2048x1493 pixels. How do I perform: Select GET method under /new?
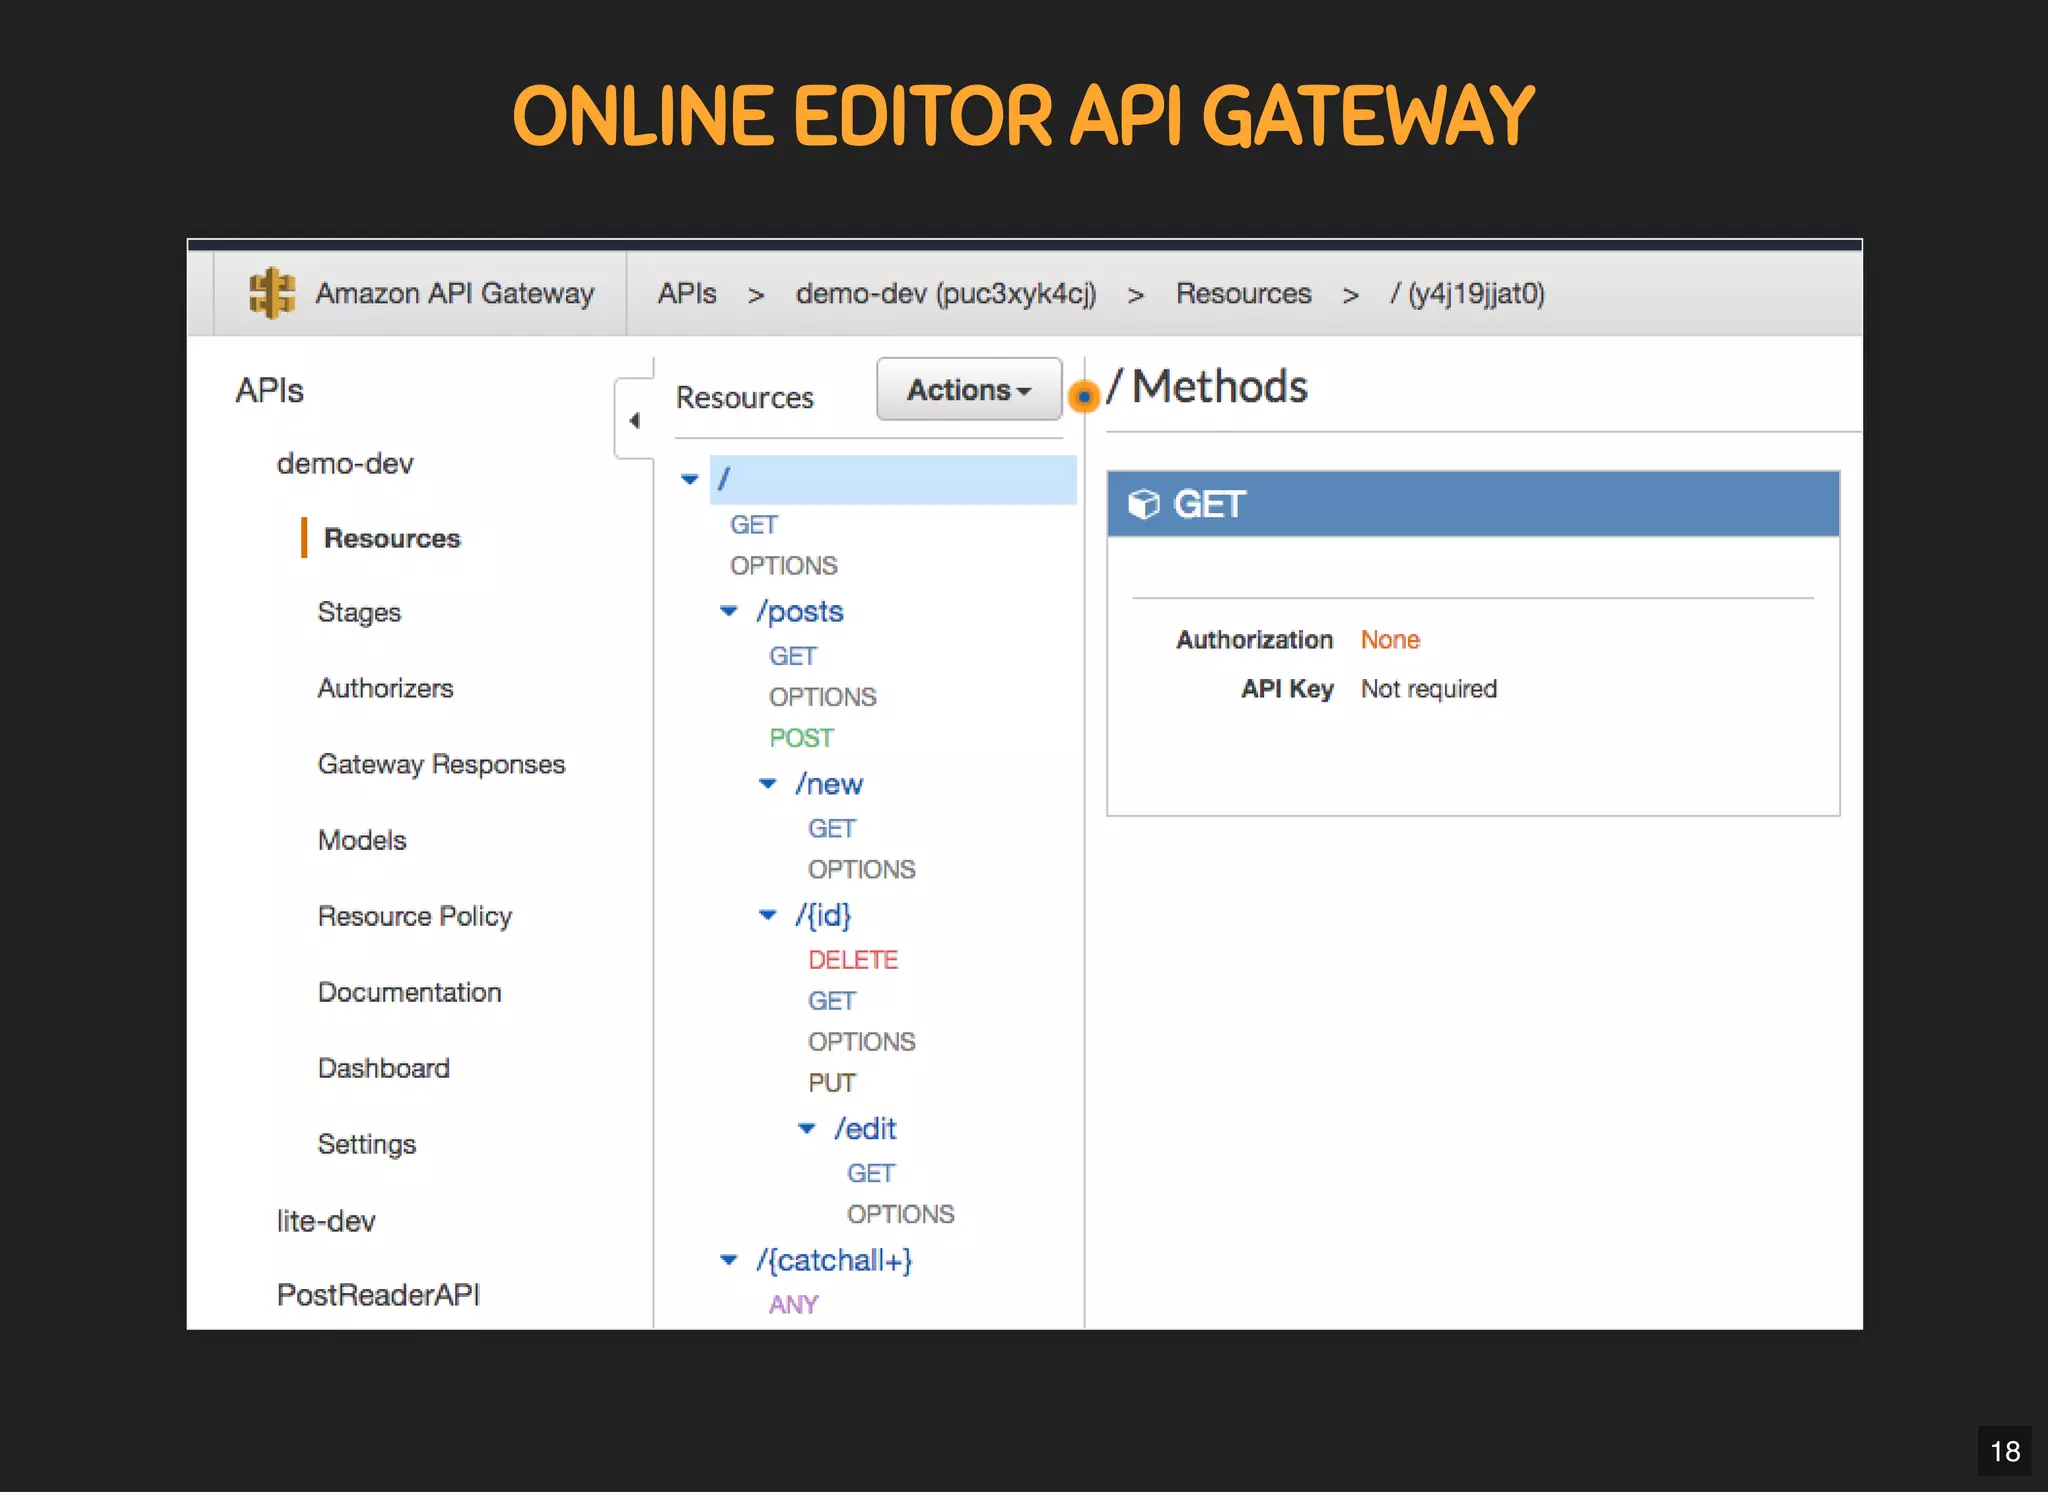point(832,829)
